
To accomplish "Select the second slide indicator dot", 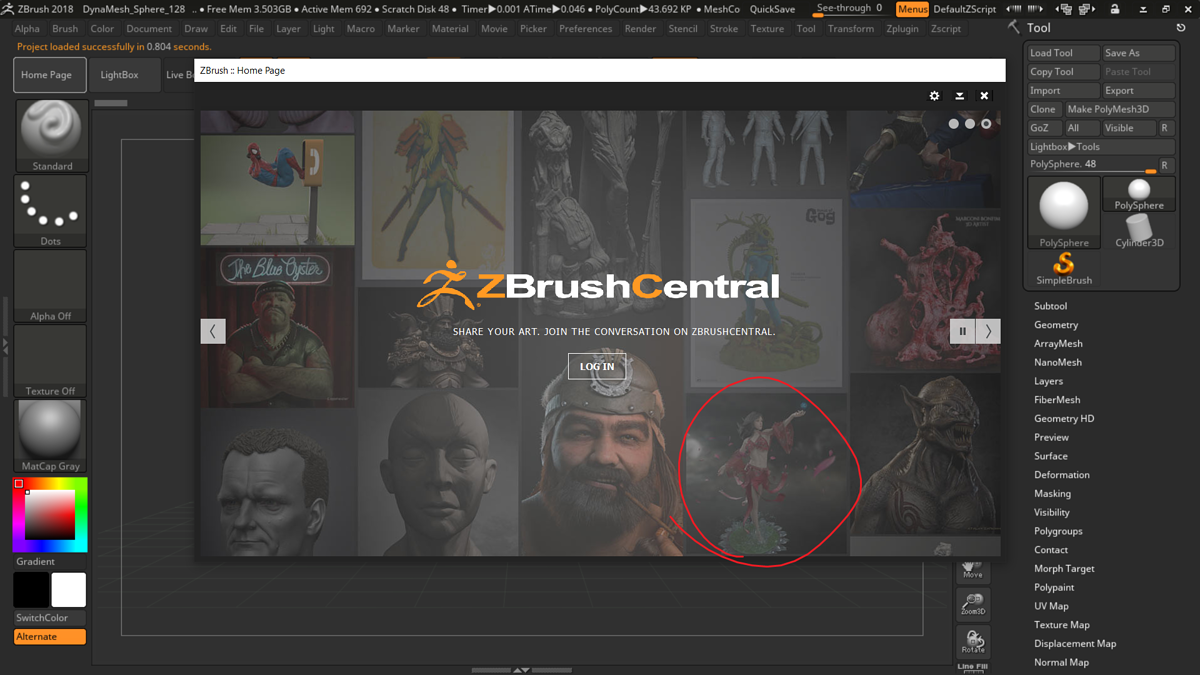I will (970, 124).
